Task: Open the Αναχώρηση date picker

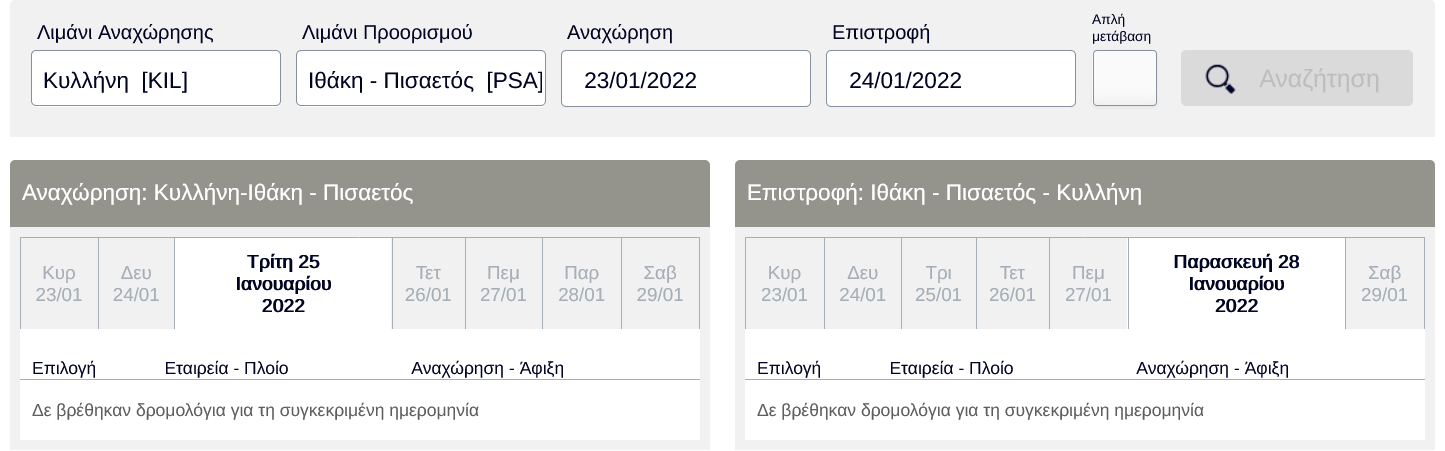Action: click(x=686, y=79)
